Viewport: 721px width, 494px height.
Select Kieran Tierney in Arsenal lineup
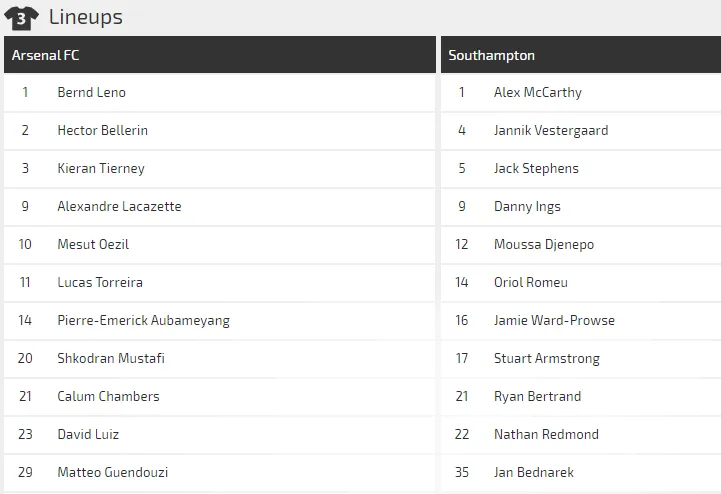(101, 168)
